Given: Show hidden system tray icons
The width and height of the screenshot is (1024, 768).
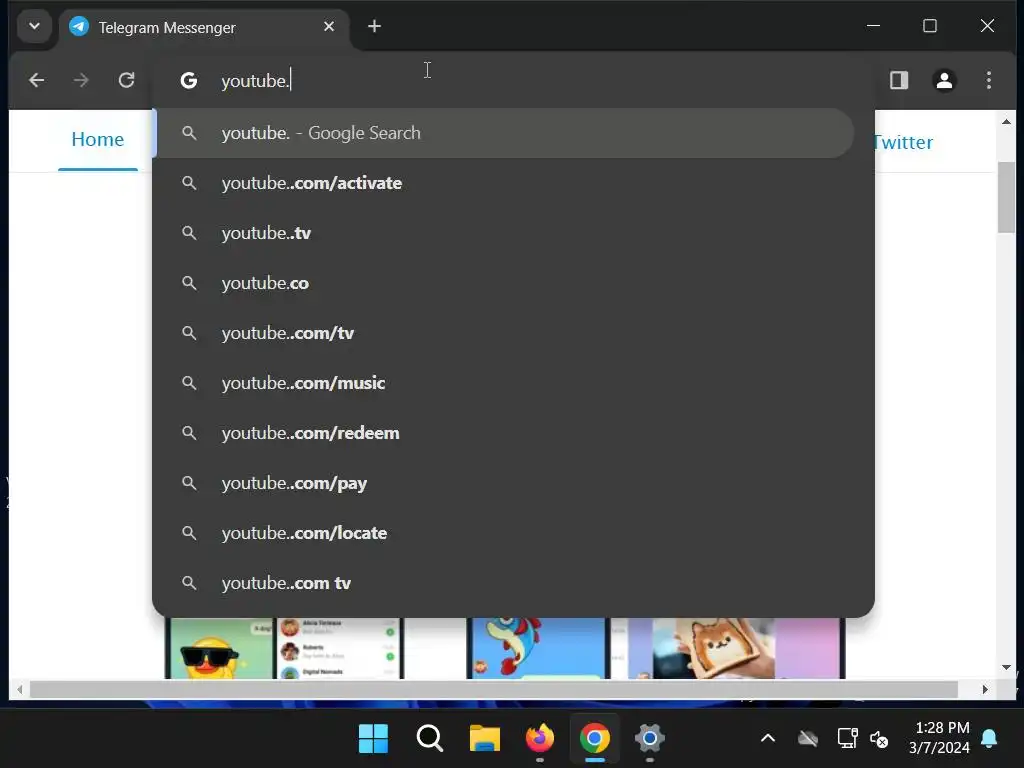Looking at the screenshot, I should click(768, 739).
